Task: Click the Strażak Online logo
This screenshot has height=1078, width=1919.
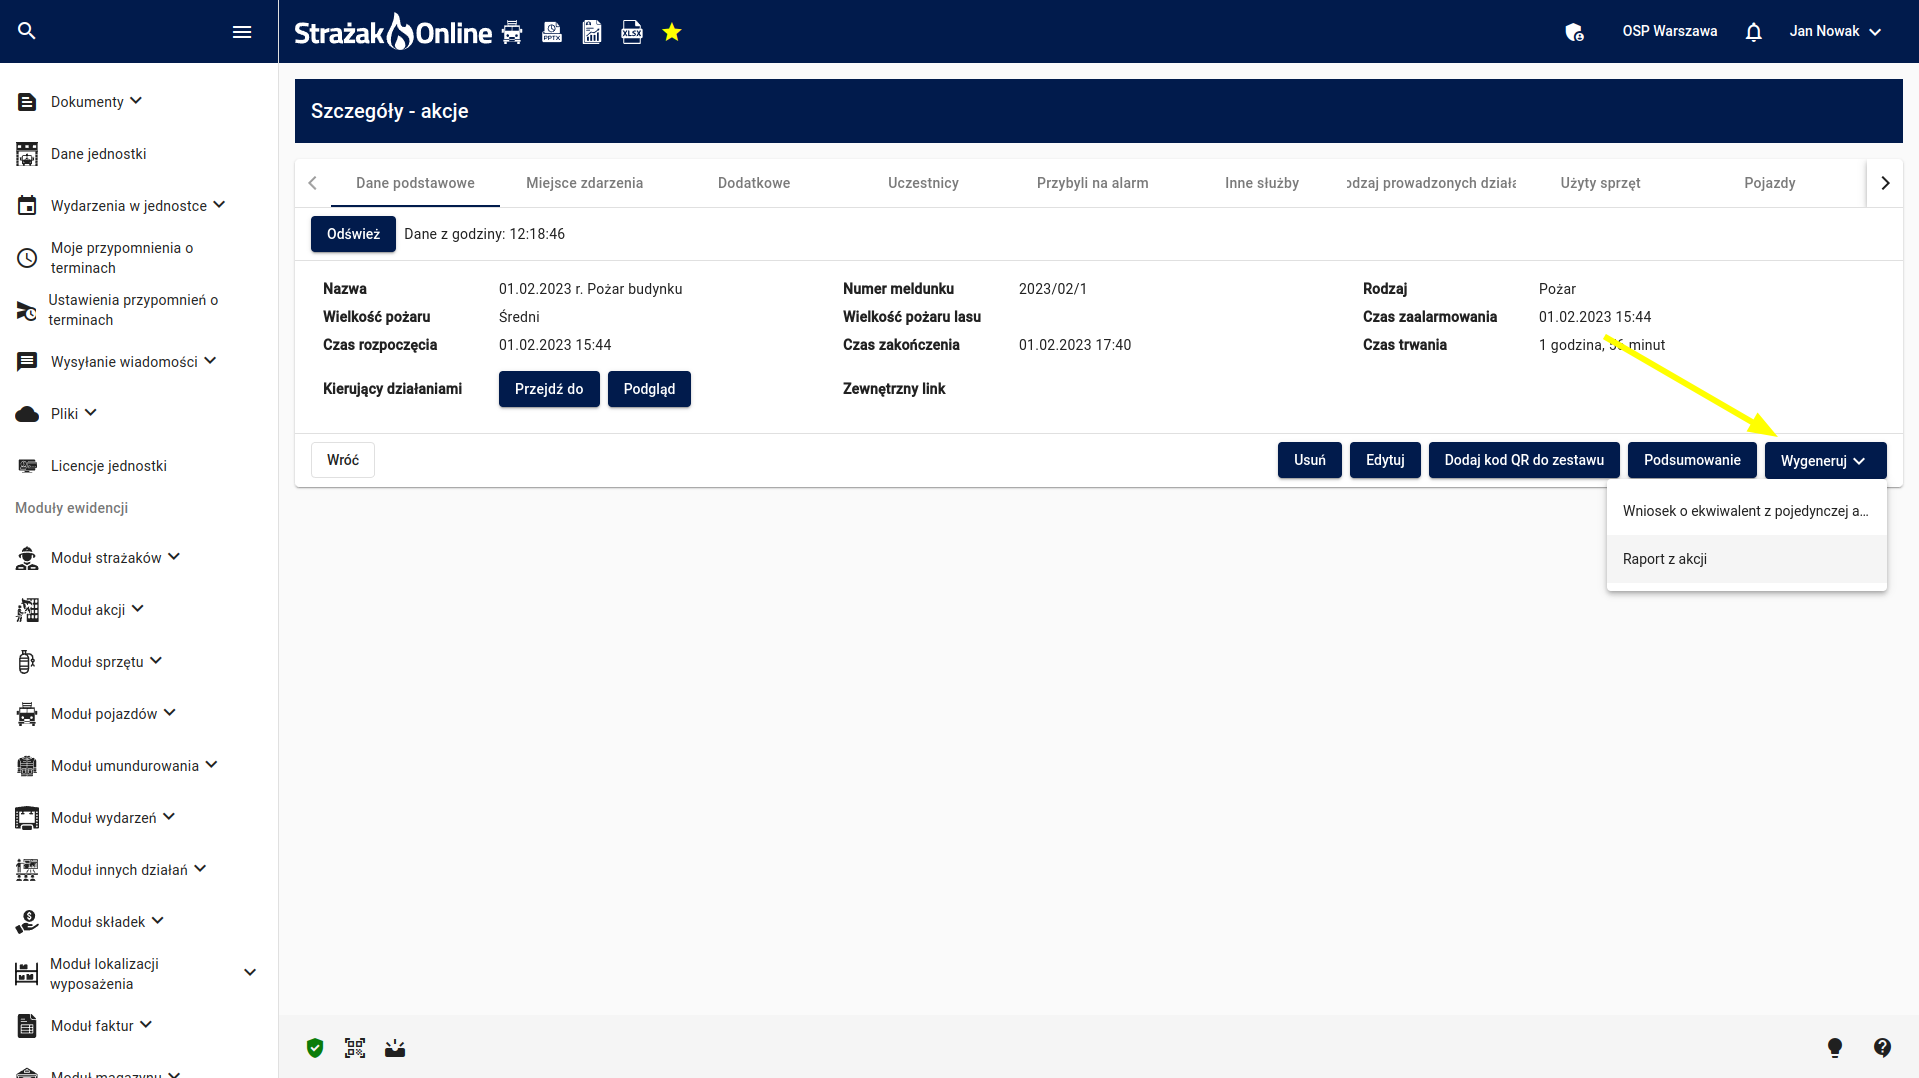Action: (x=393, y=32)
